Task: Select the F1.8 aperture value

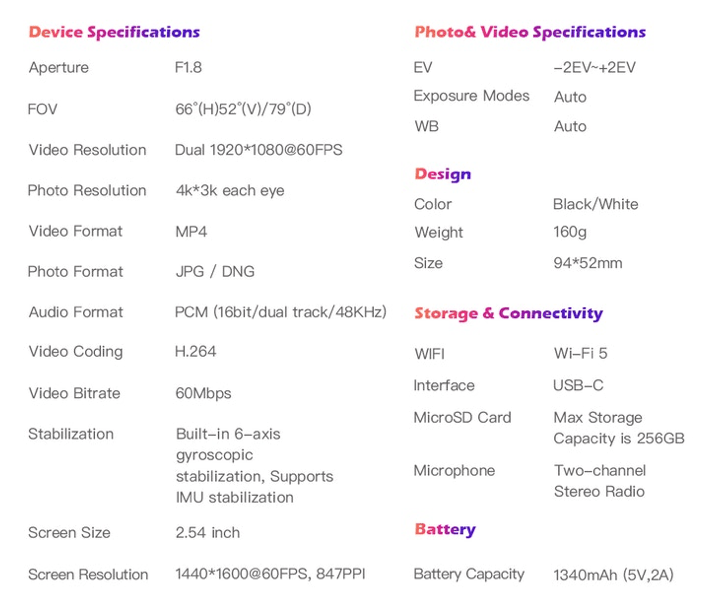Action: click(x=189, y=68)
